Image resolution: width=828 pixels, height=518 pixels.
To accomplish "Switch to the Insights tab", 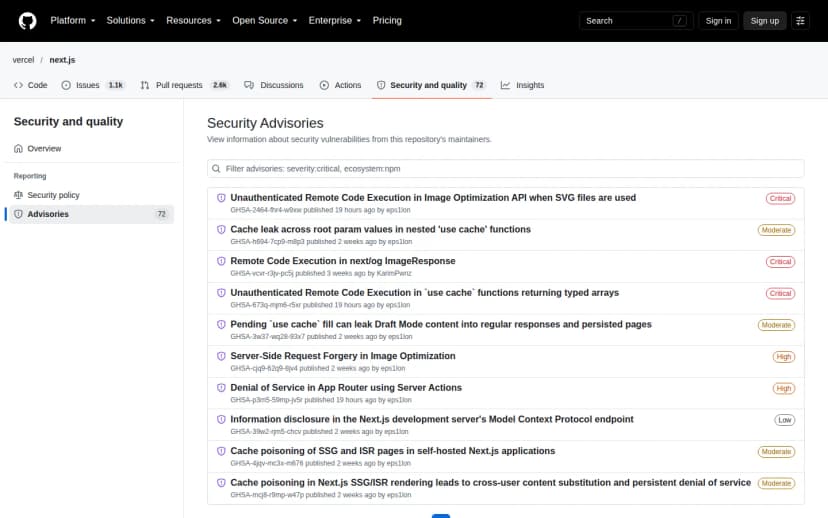I will 522,85.
